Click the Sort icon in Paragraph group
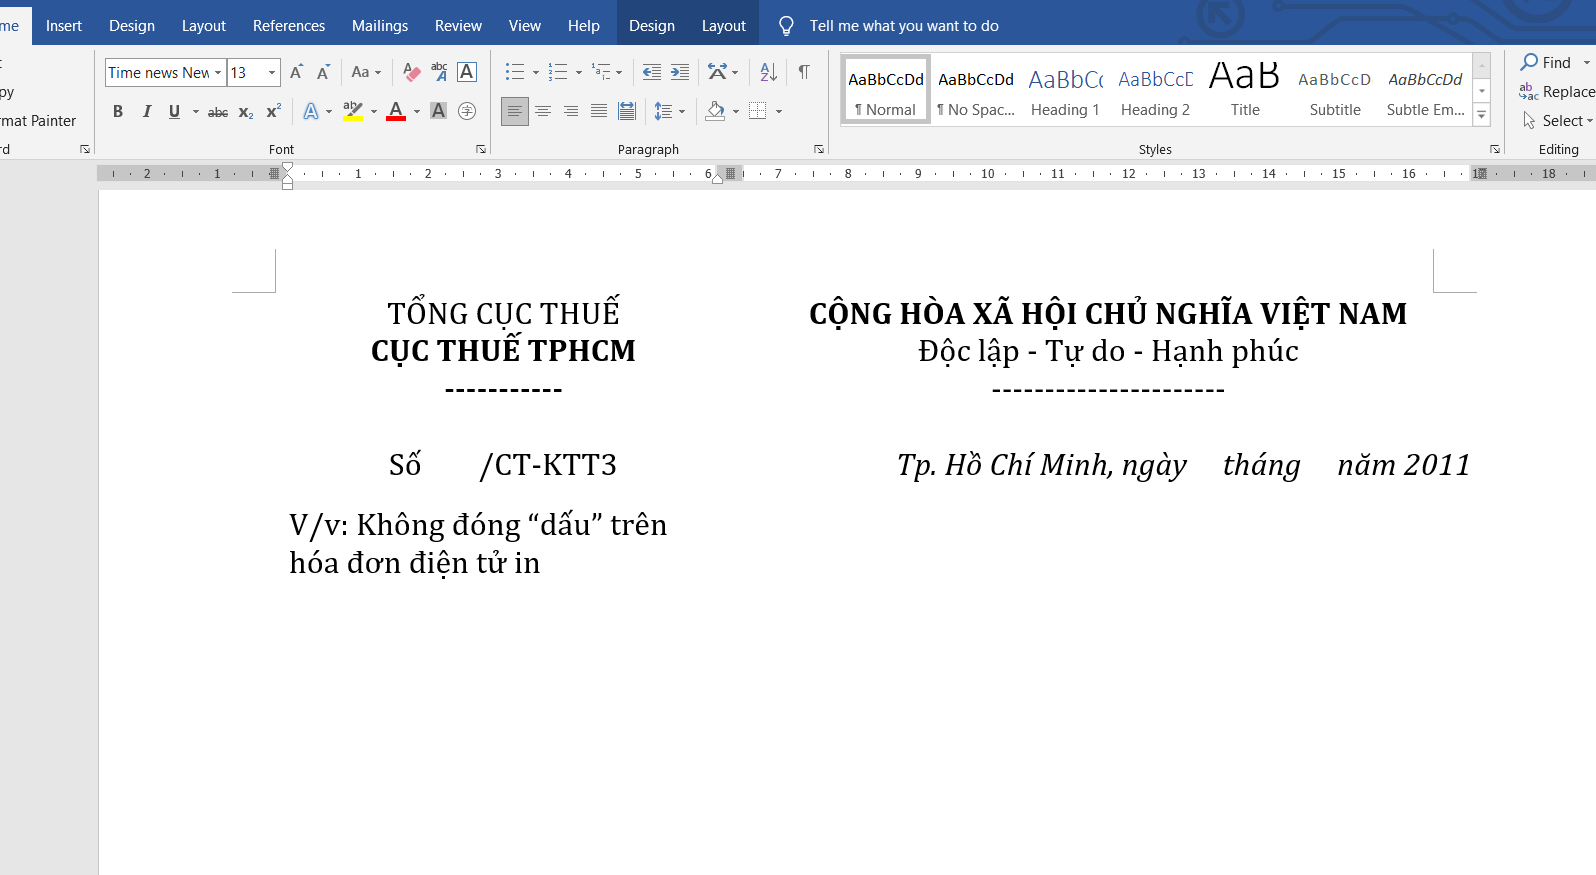Viewport: 1596px width, 875px height. (x=768, y=72)
